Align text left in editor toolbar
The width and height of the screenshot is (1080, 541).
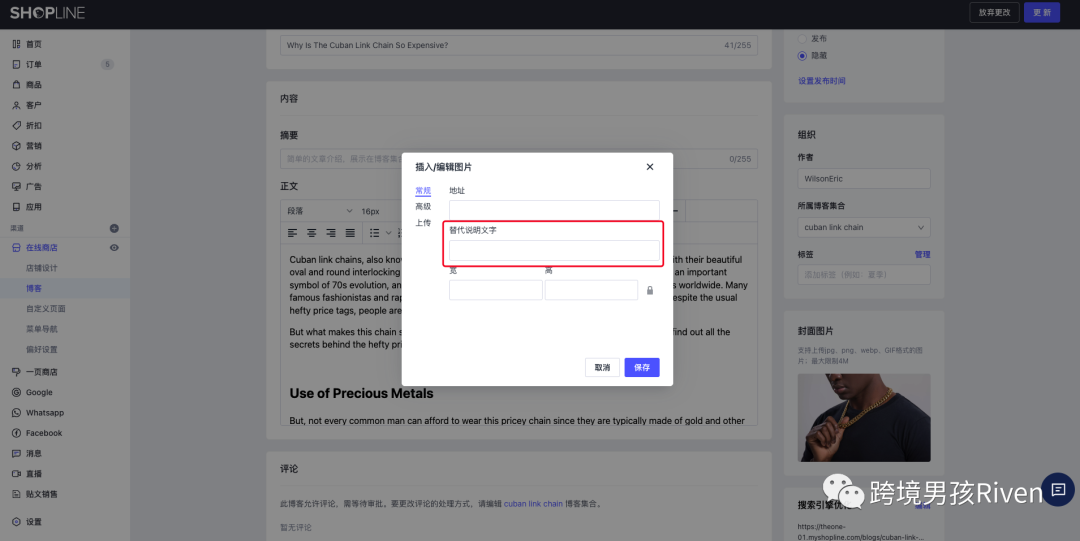point(293,233)
